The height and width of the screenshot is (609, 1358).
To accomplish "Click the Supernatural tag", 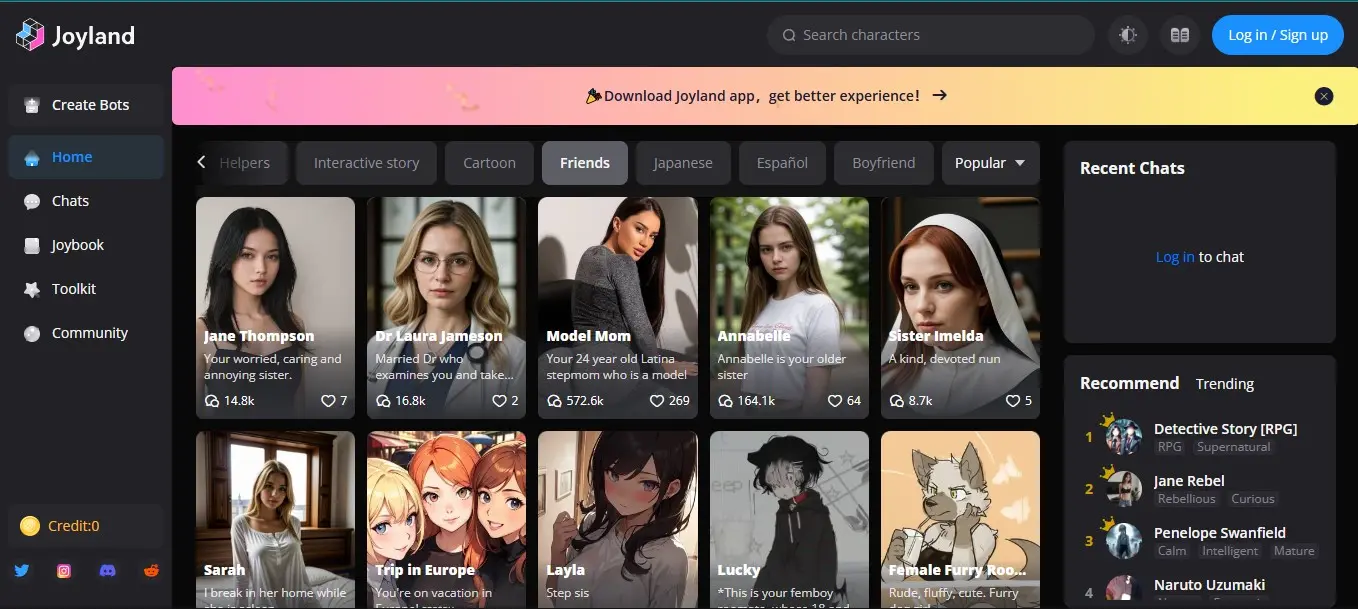I will pyautogui.click(x=1233, y=447).
